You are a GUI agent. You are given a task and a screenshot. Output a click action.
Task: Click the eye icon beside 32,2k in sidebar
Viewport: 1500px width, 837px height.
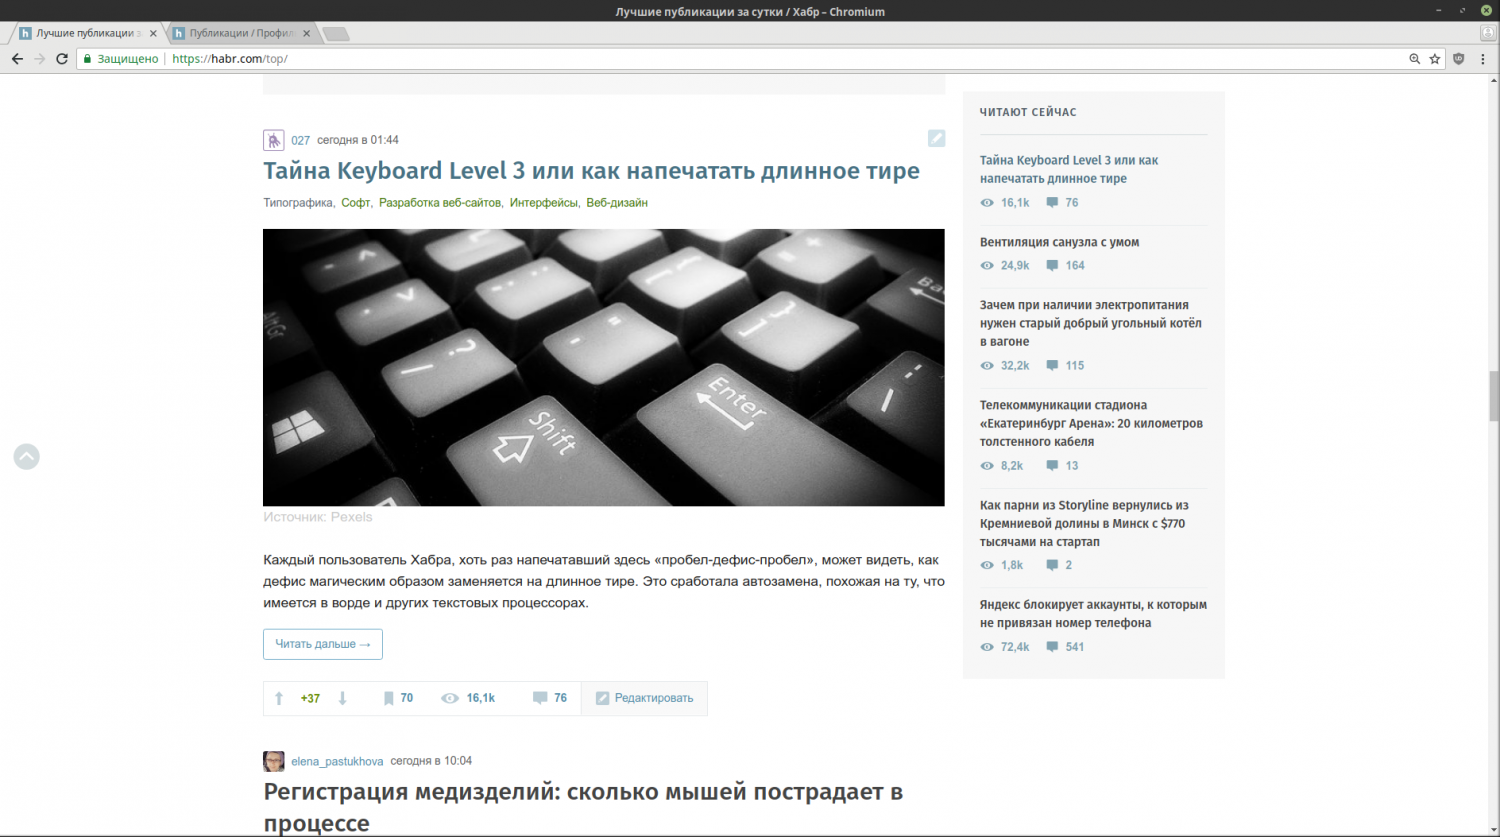pyautogui.click(x=987, y=366)
